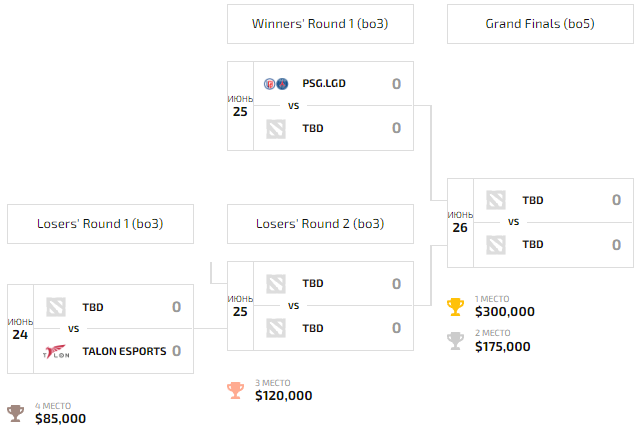Click bottom TBD logo in Grand Finals match
The height and width of the screenshot is (434, 642).
[x=496, y=245]
